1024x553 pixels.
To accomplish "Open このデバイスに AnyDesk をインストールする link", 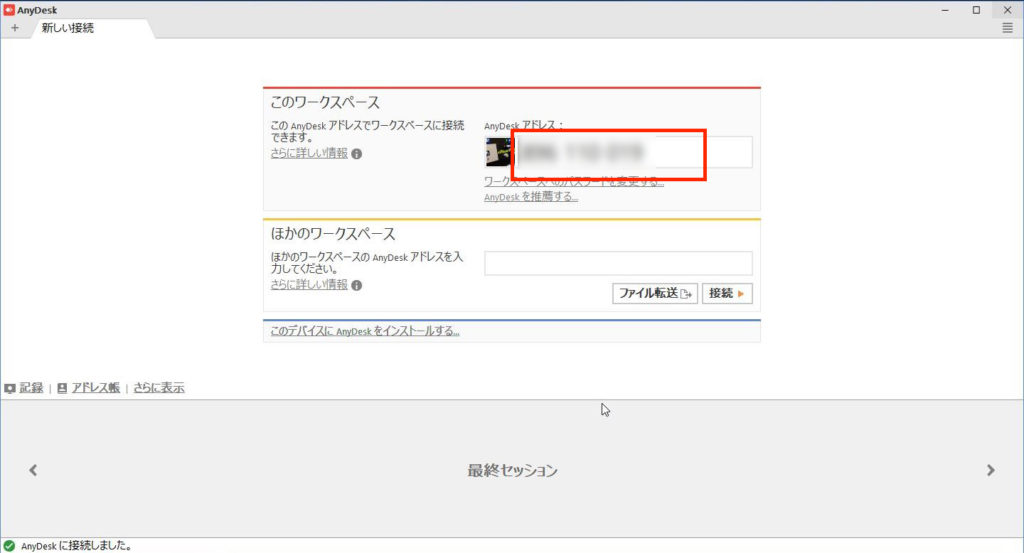I will tap(365, 331).
